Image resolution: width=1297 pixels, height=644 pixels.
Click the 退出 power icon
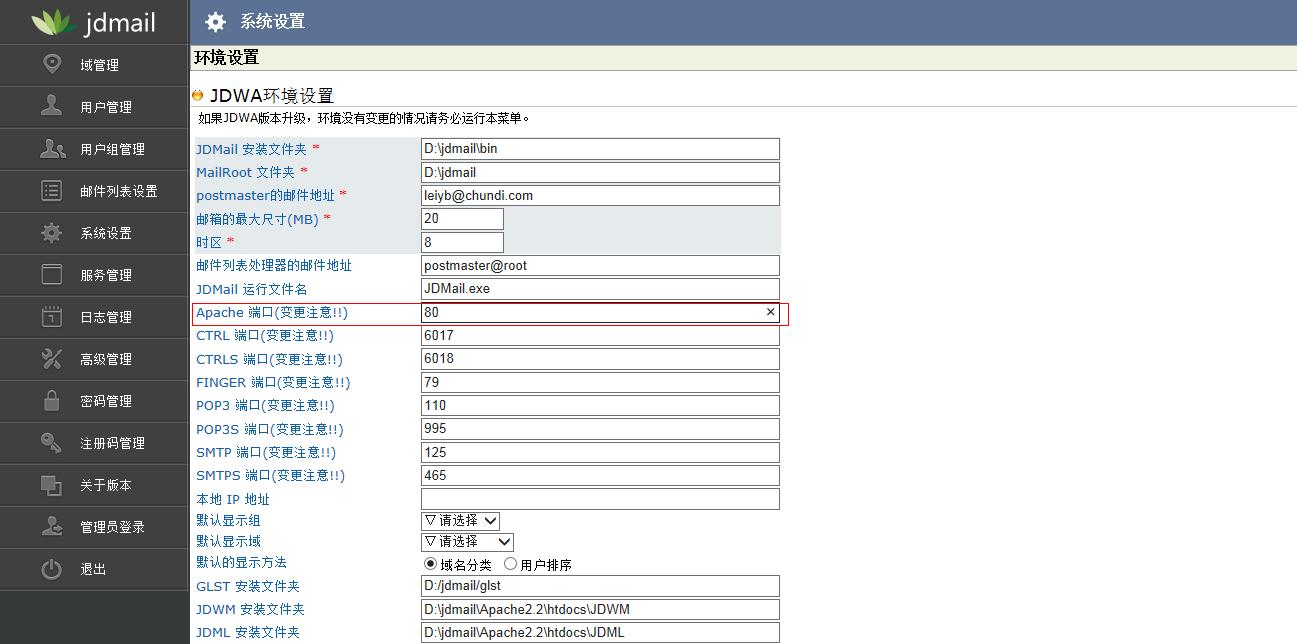point(52,568)
